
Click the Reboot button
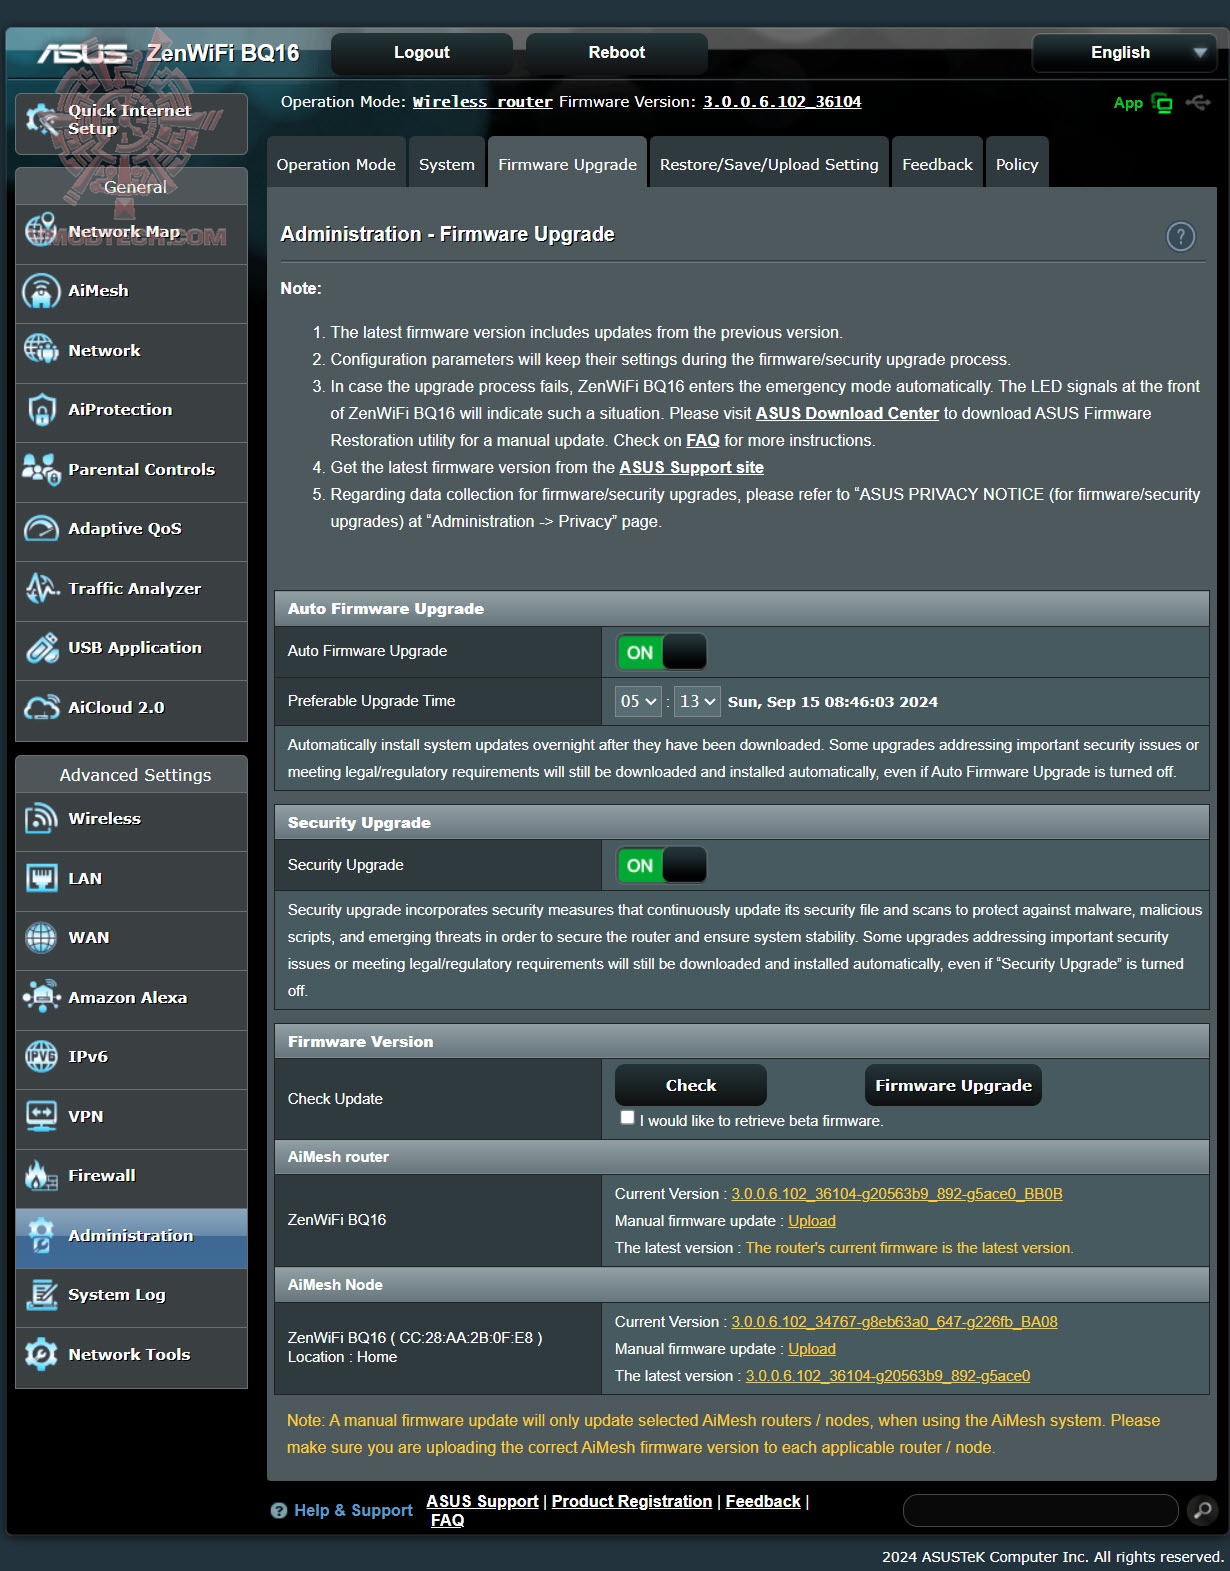[x=617, y=53]
